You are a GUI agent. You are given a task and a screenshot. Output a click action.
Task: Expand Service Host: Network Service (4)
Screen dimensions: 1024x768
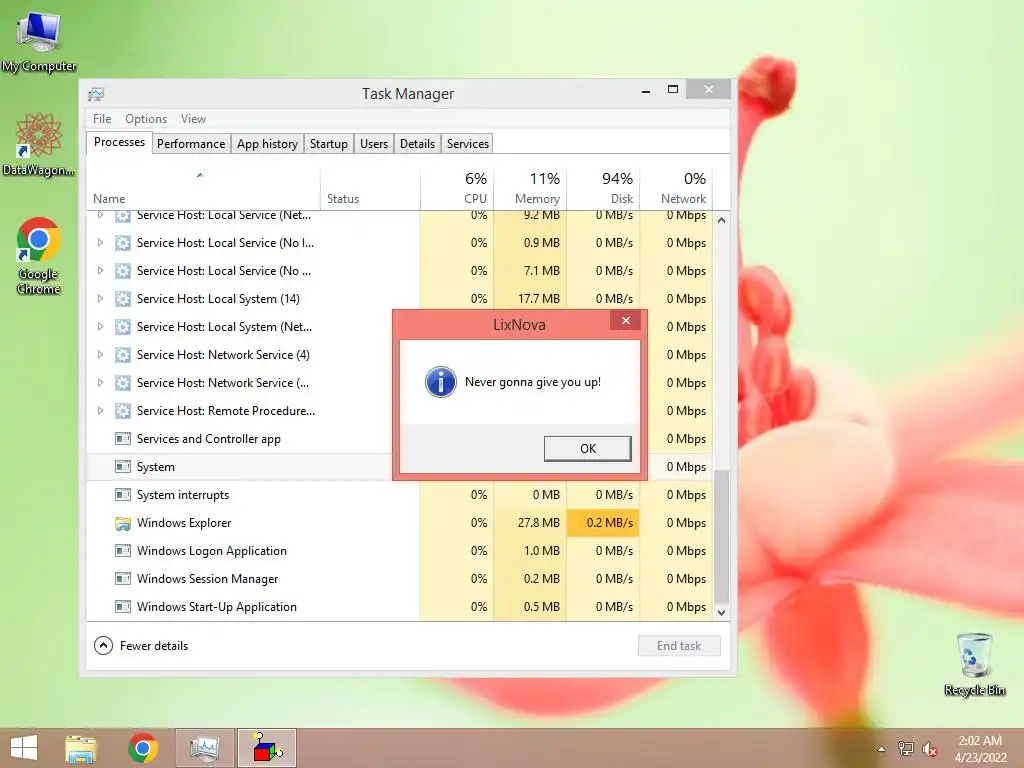pyautogui.click(x=100, y=355)
